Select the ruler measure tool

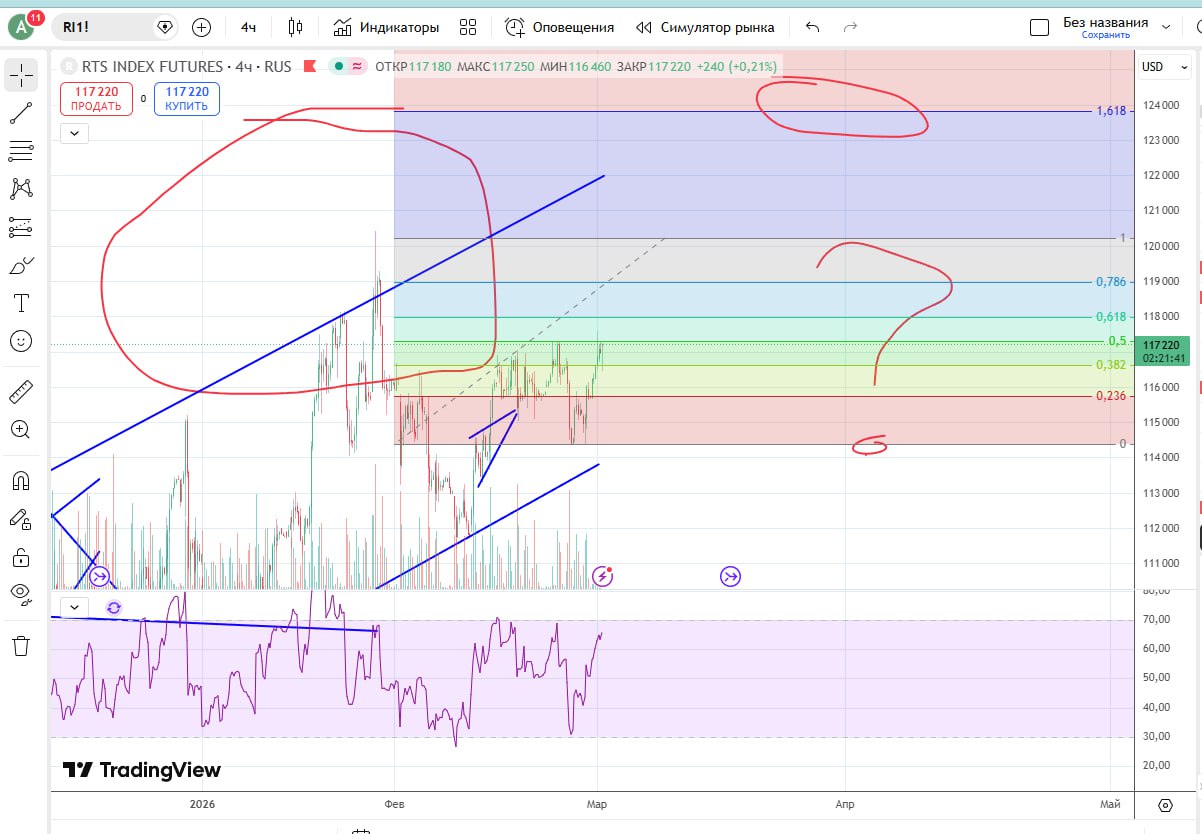tap(21, 391)
